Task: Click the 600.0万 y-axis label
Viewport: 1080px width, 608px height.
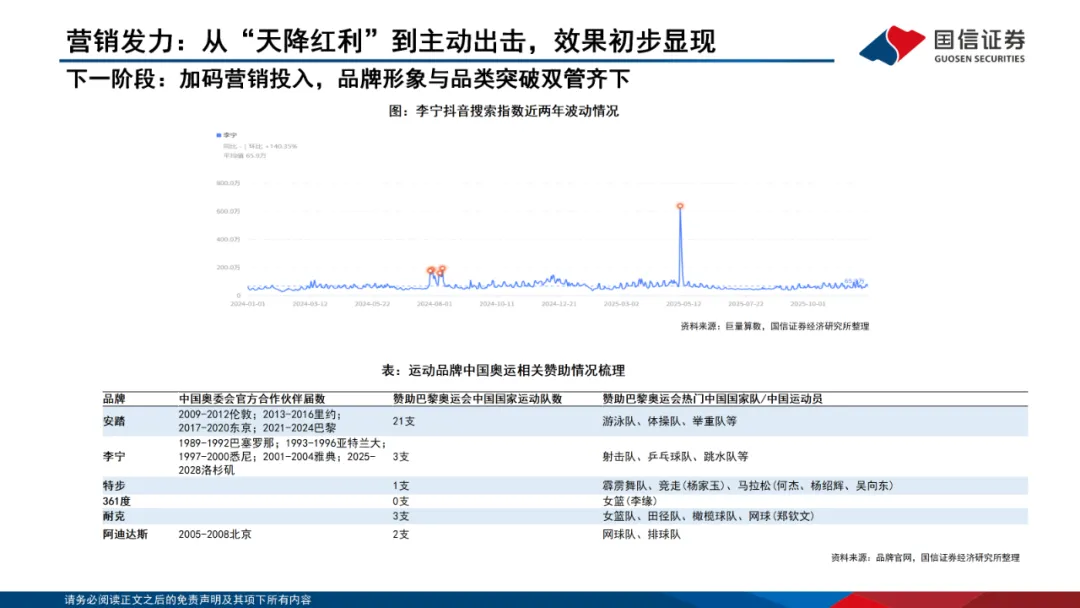Action: coord(228,211)
